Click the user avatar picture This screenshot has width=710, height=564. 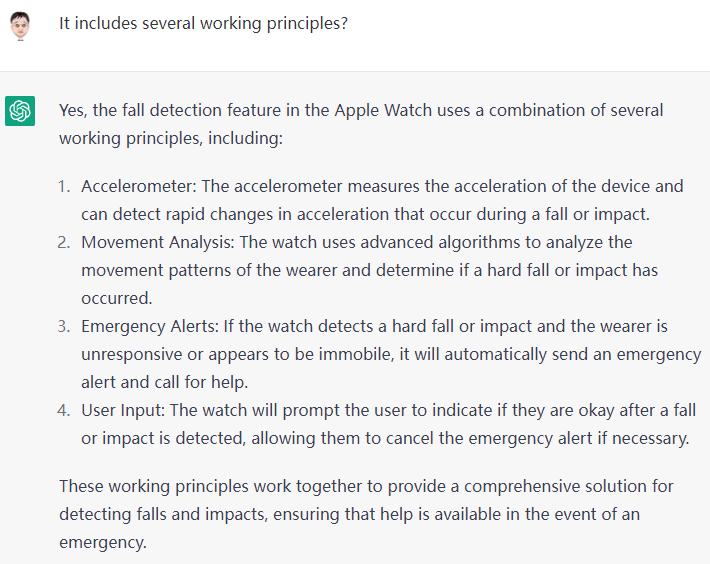pos(20,25)
